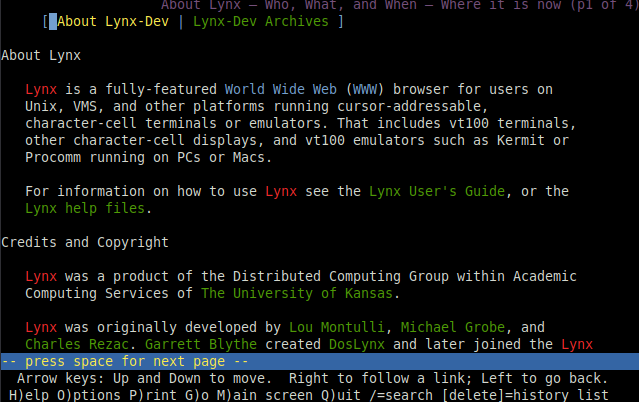Click the red Lynx before 'was originally developed'
The image size is (639, 402).
(x=41, y=327)
